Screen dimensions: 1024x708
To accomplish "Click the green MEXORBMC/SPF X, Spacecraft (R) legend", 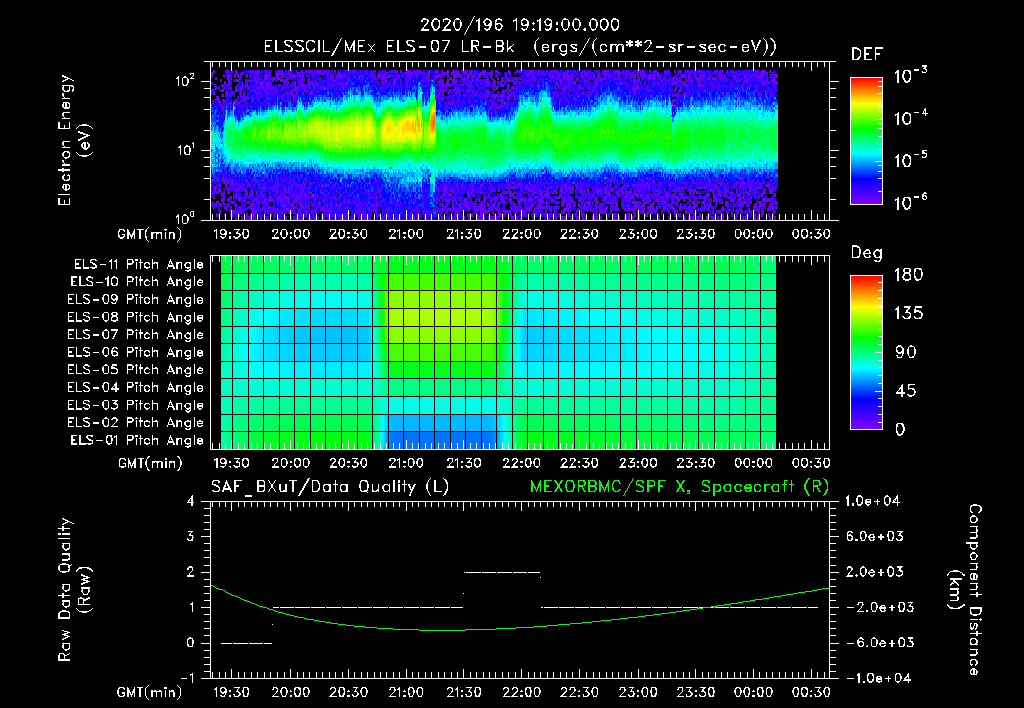I will click(679, 487).
